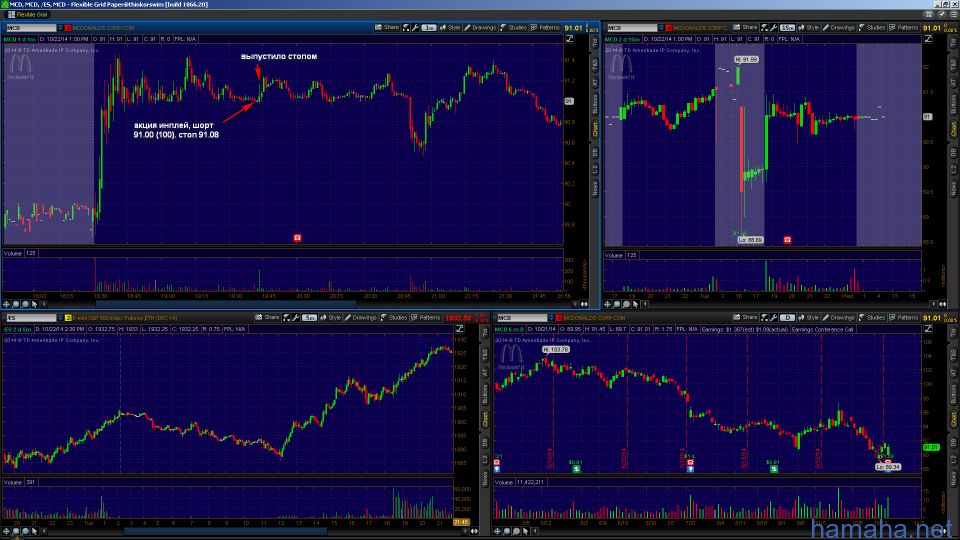Open Share menu in ES futures chart
The height and width of the screenshot is (540, 960).
coord(268,318)
